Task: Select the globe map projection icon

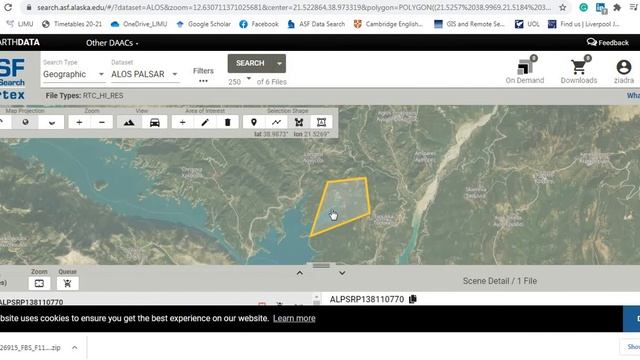Action: click(x=25, y=122)
